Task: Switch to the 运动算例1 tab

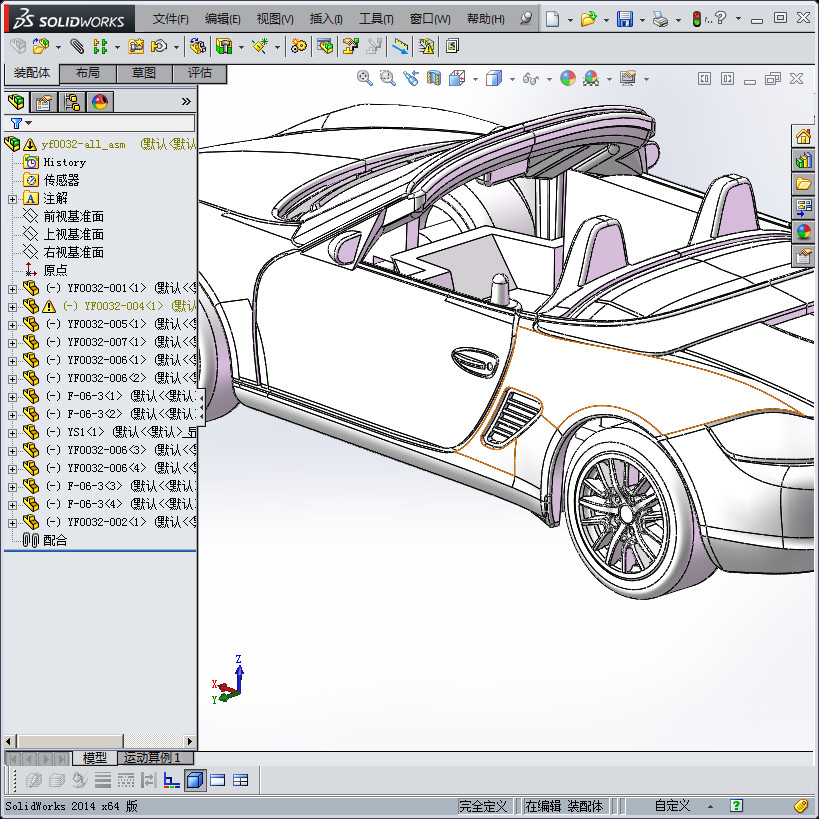Action: click(152, 758)
